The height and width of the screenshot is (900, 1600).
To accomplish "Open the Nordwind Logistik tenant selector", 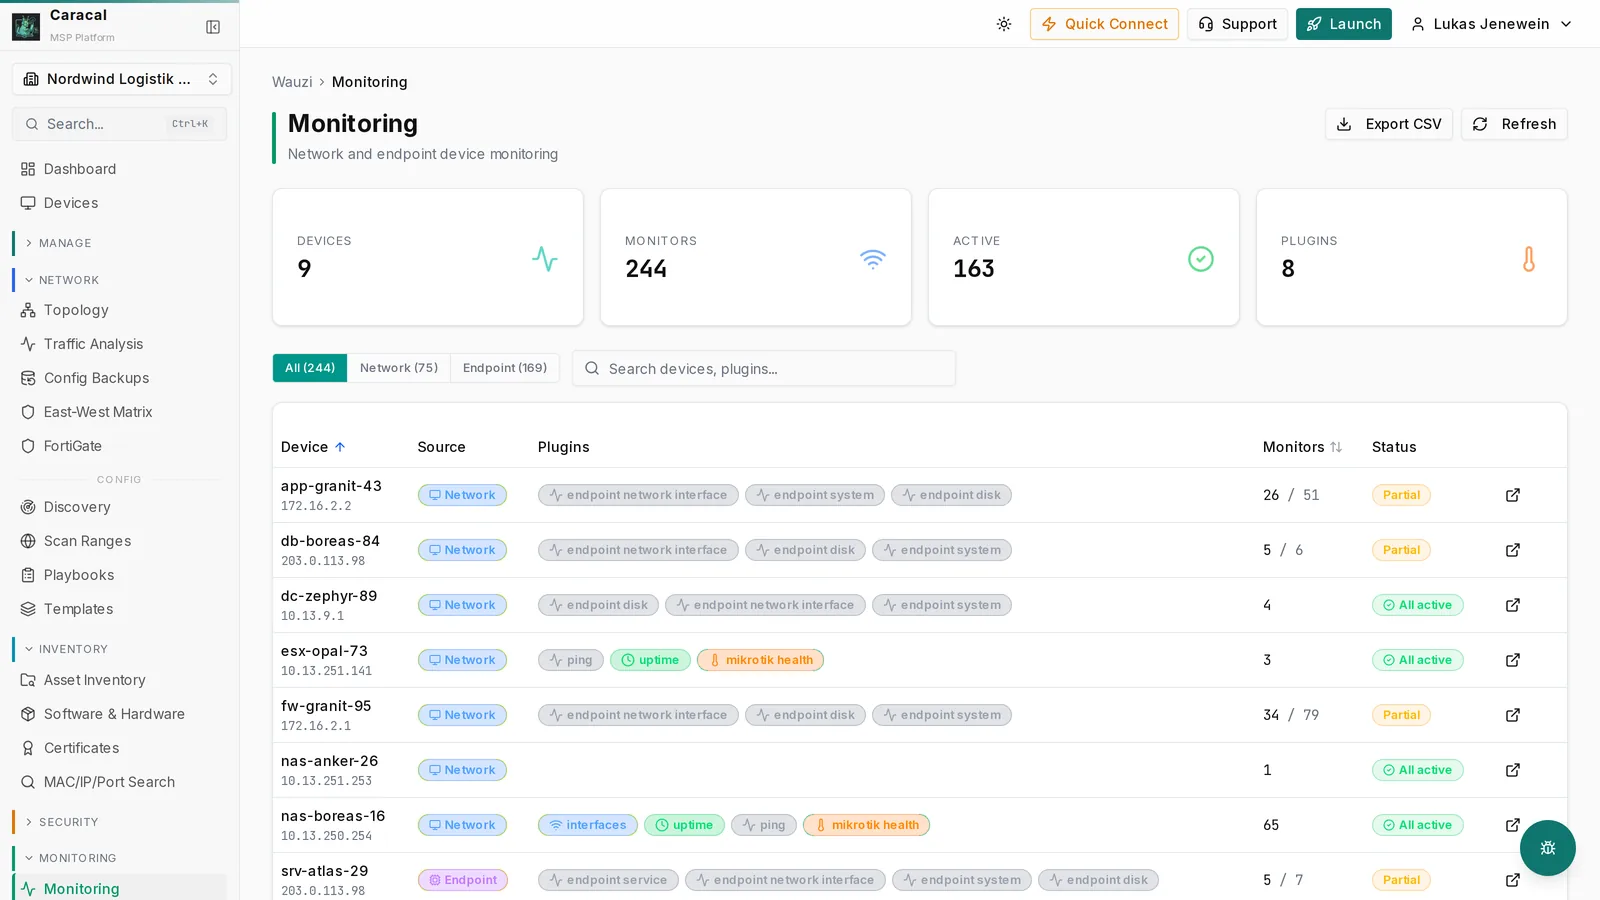I will tap(121, 79).
